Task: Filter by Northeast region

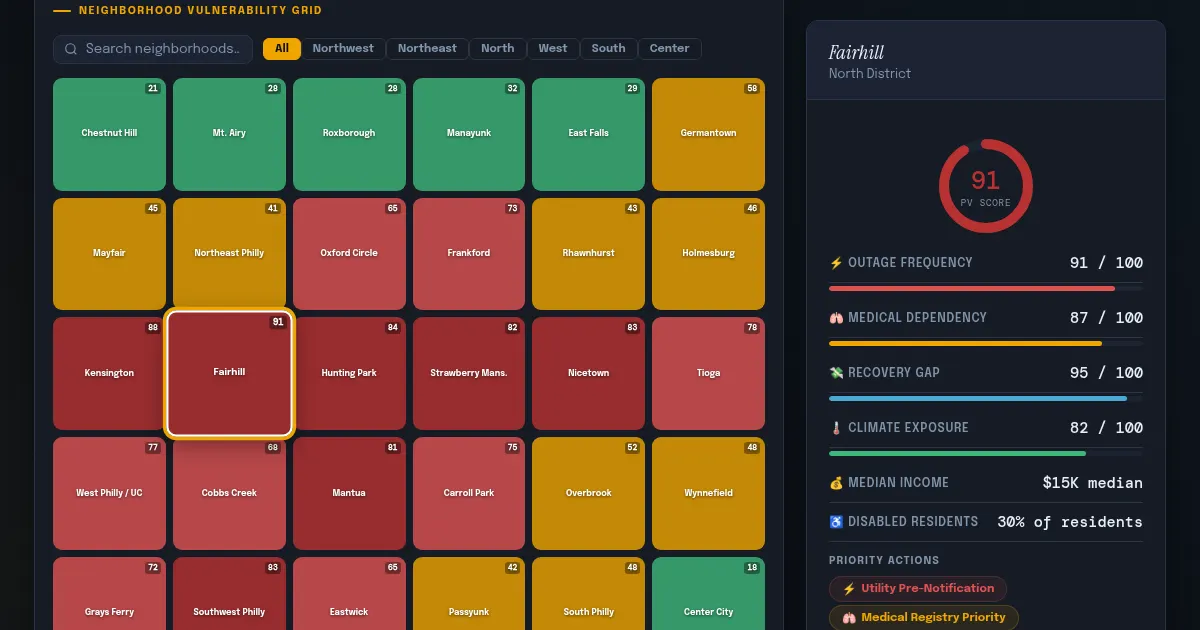Action: point(427,48)
